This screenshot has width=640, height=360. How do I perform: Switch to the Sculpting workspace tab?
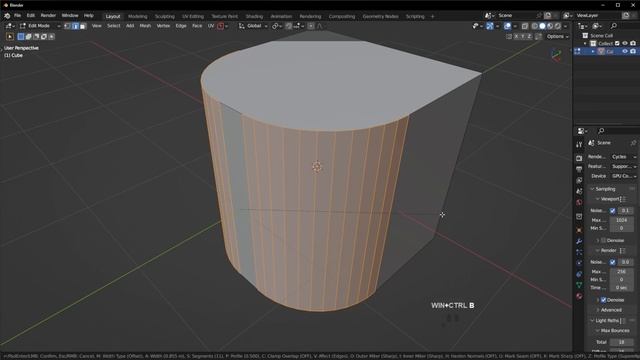click(x=165, y=16)
